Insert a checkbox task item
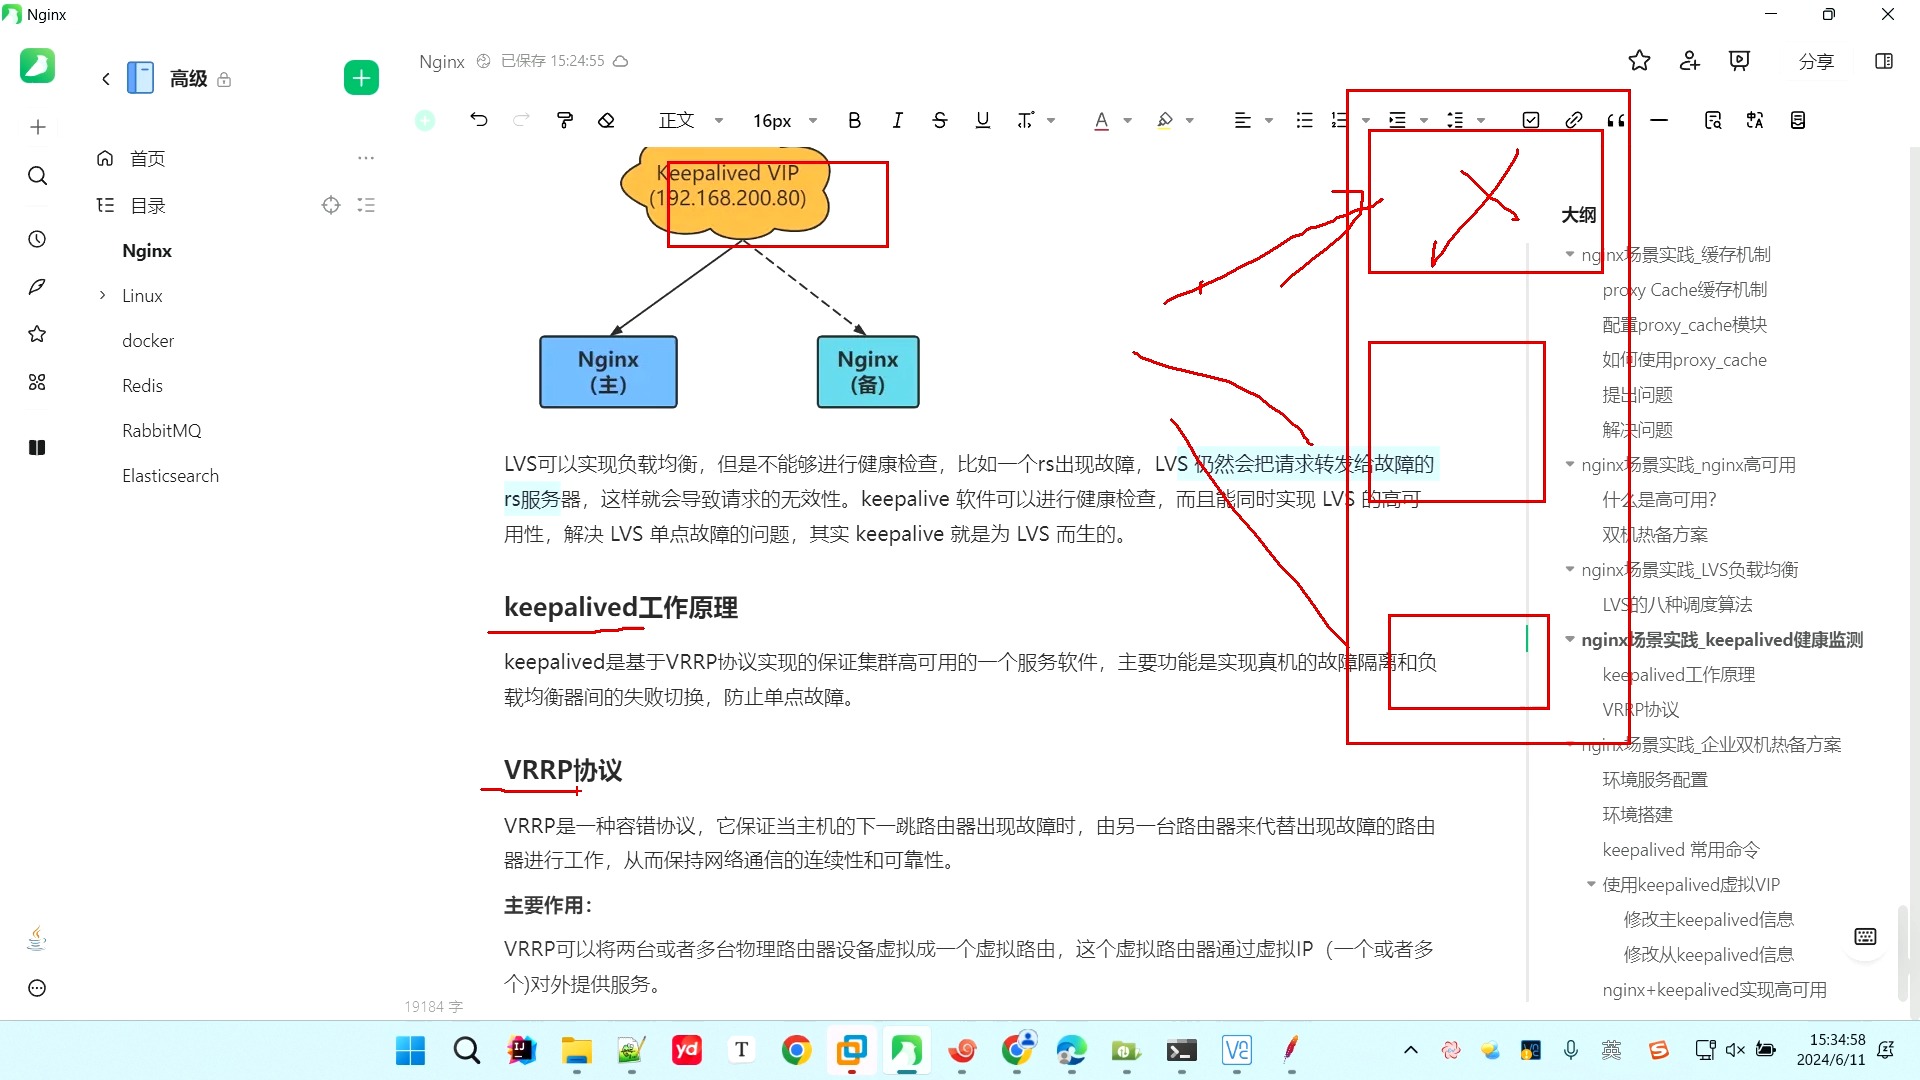The height and width of the screenshot is (1080, 1920). coord(1531,120)
